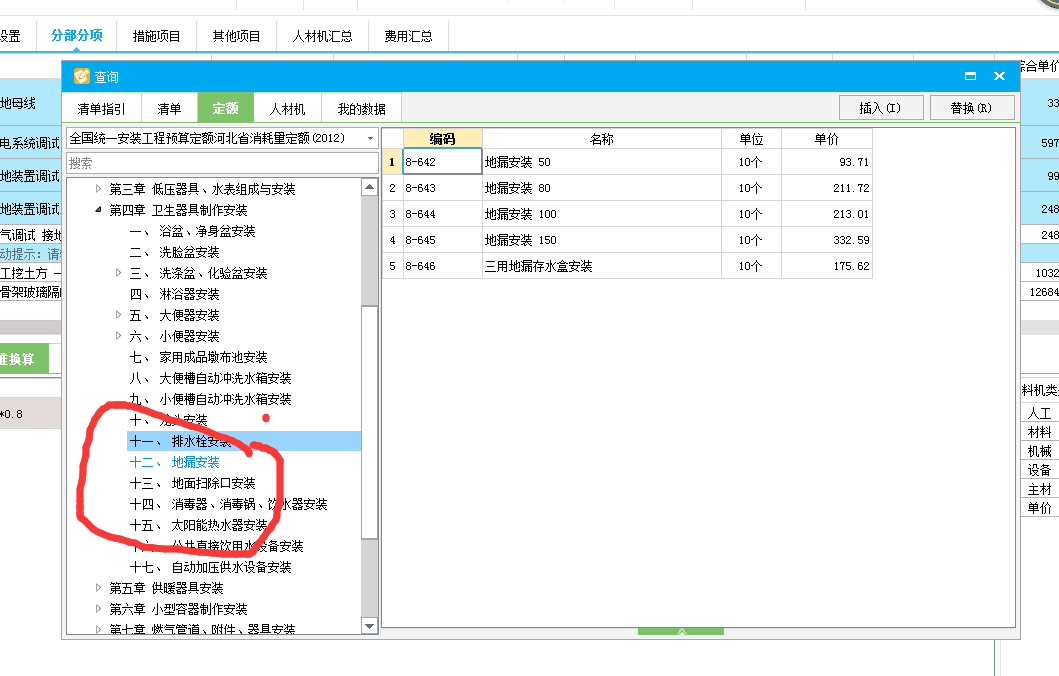Select code cell 8-642
Viewport: 1059px width, 676px height.
point(442,162)
